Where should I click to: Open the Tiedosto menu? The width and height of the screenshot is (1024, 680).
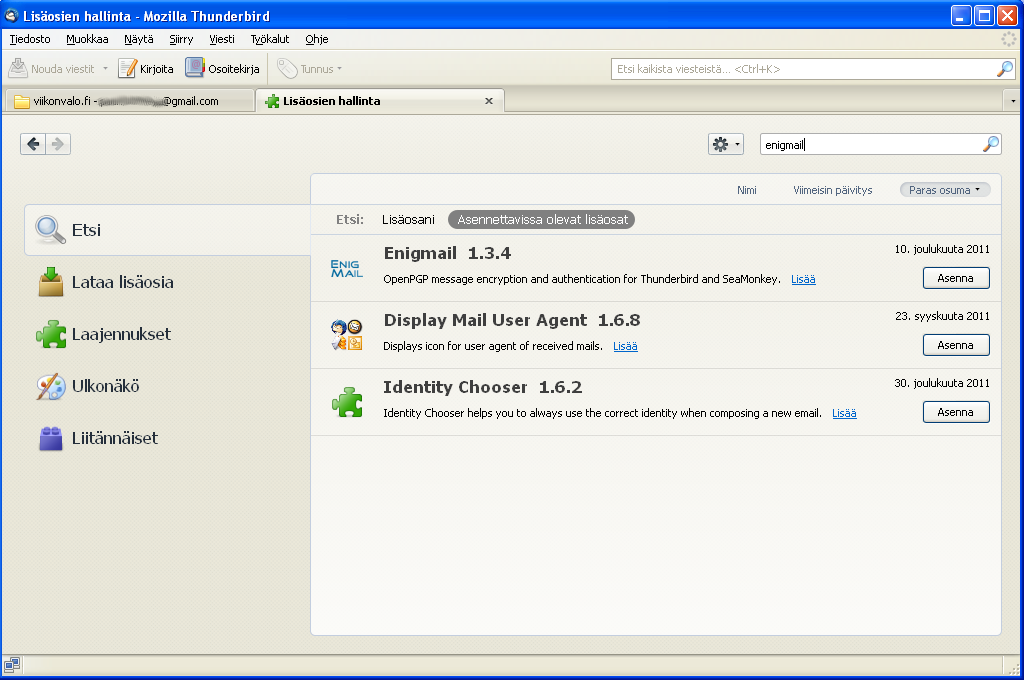pos(30,39)
